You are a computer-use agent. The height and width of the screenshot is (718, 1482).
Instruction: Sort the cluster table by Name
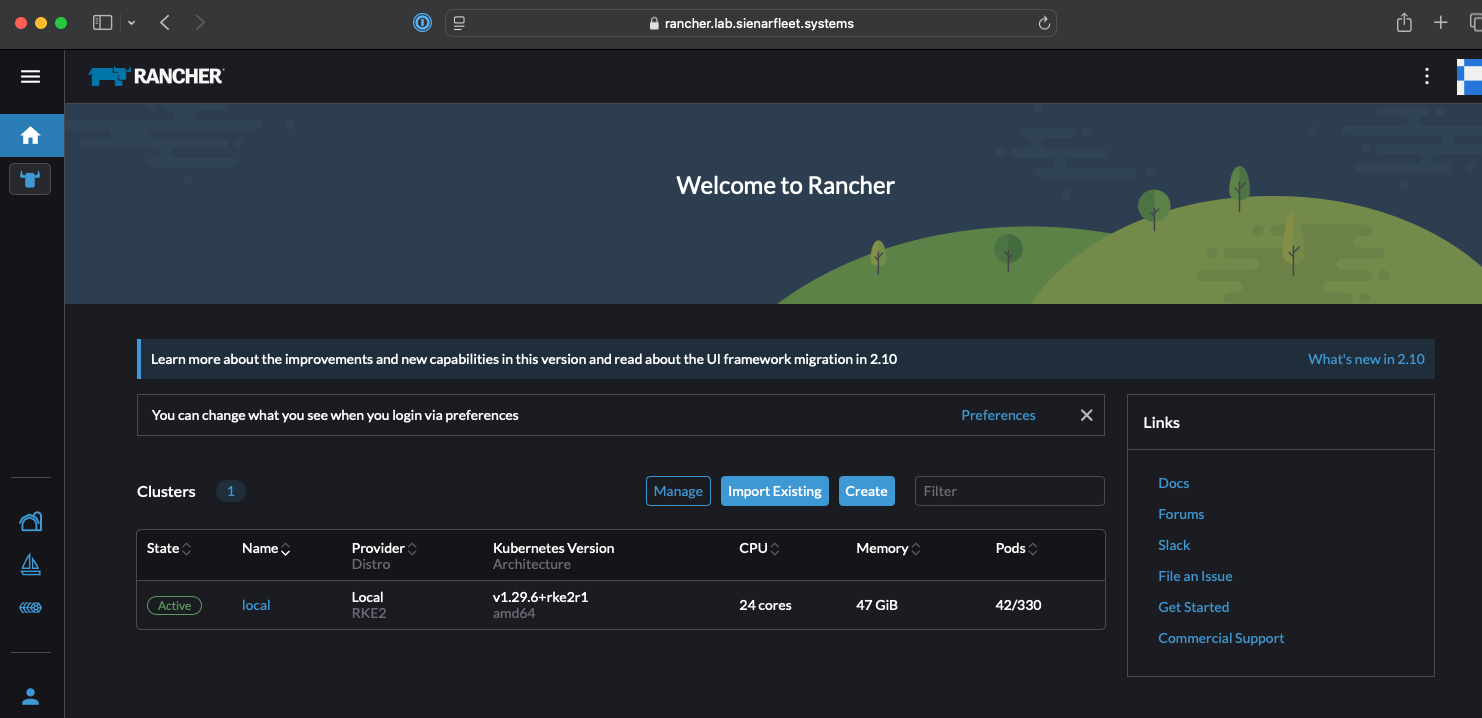click(x=265, y=548)
